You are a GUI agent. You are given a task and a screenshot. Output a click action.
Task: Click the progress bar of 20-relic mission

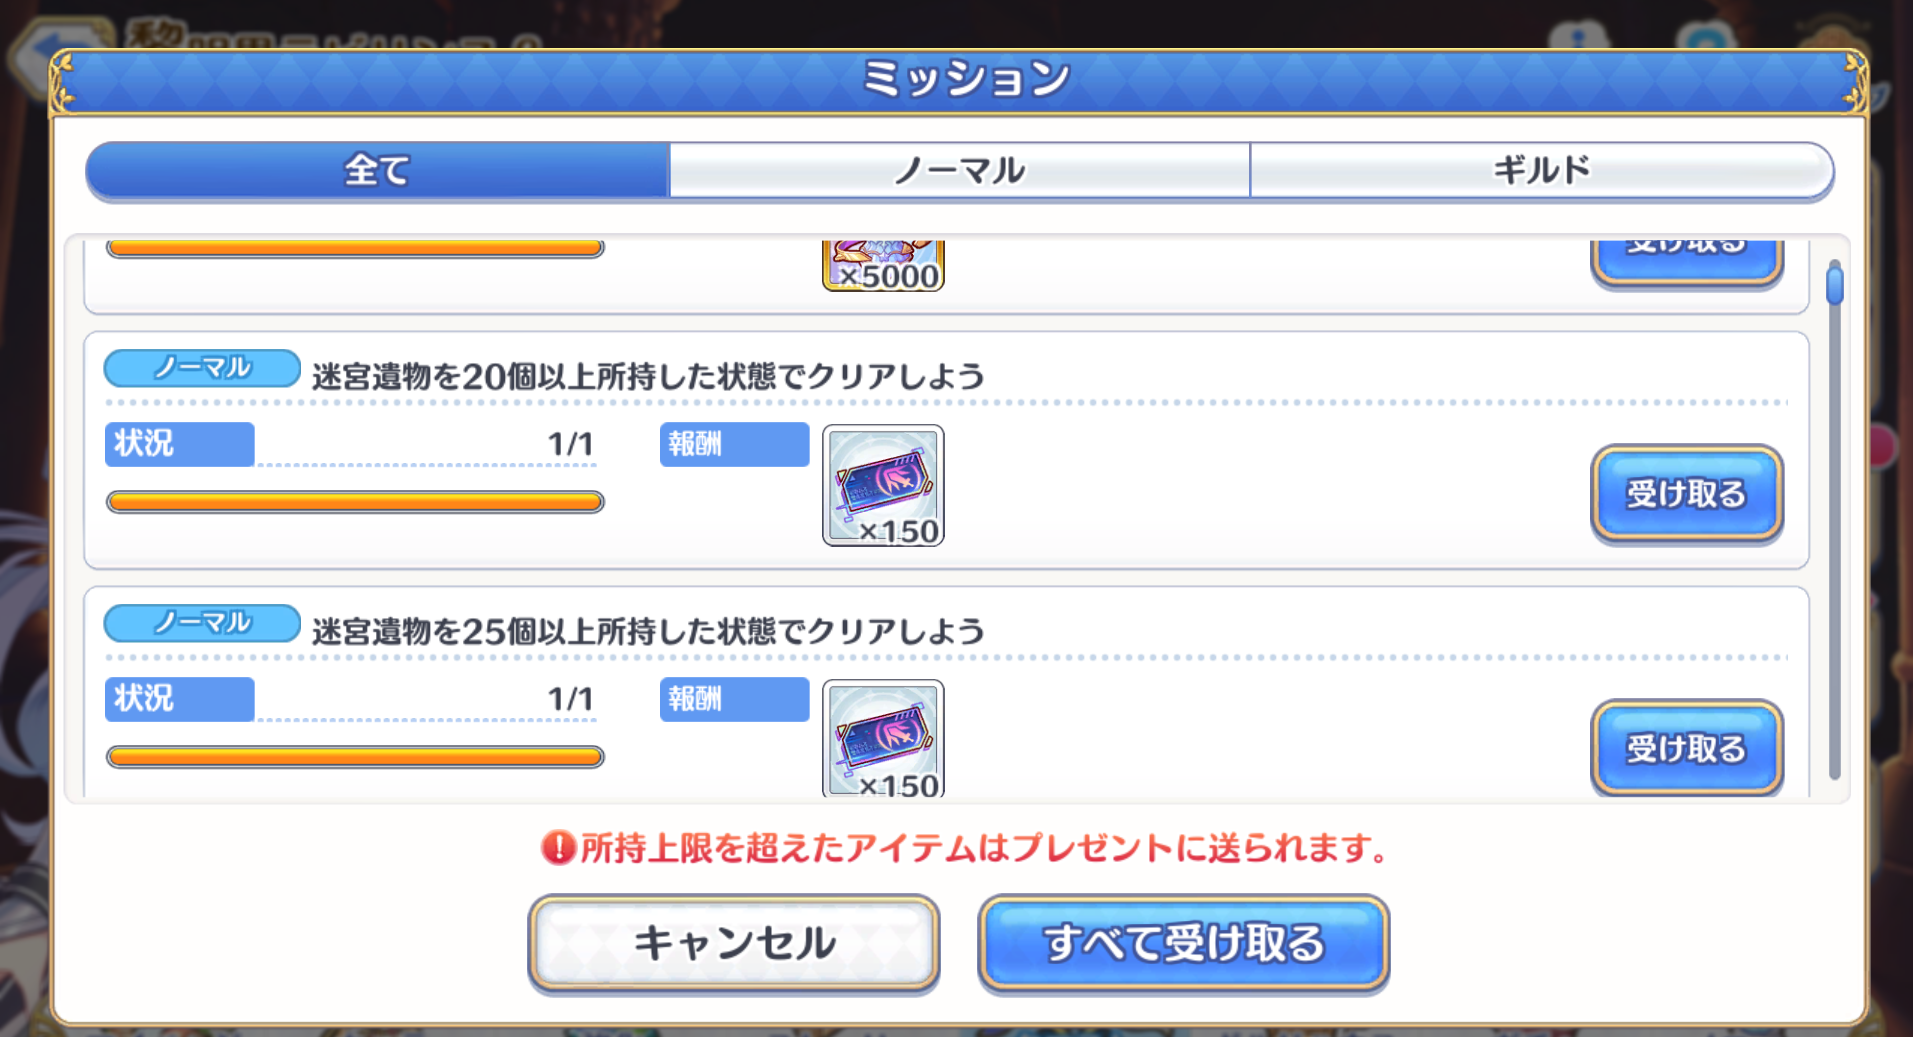tap(355, 502)
